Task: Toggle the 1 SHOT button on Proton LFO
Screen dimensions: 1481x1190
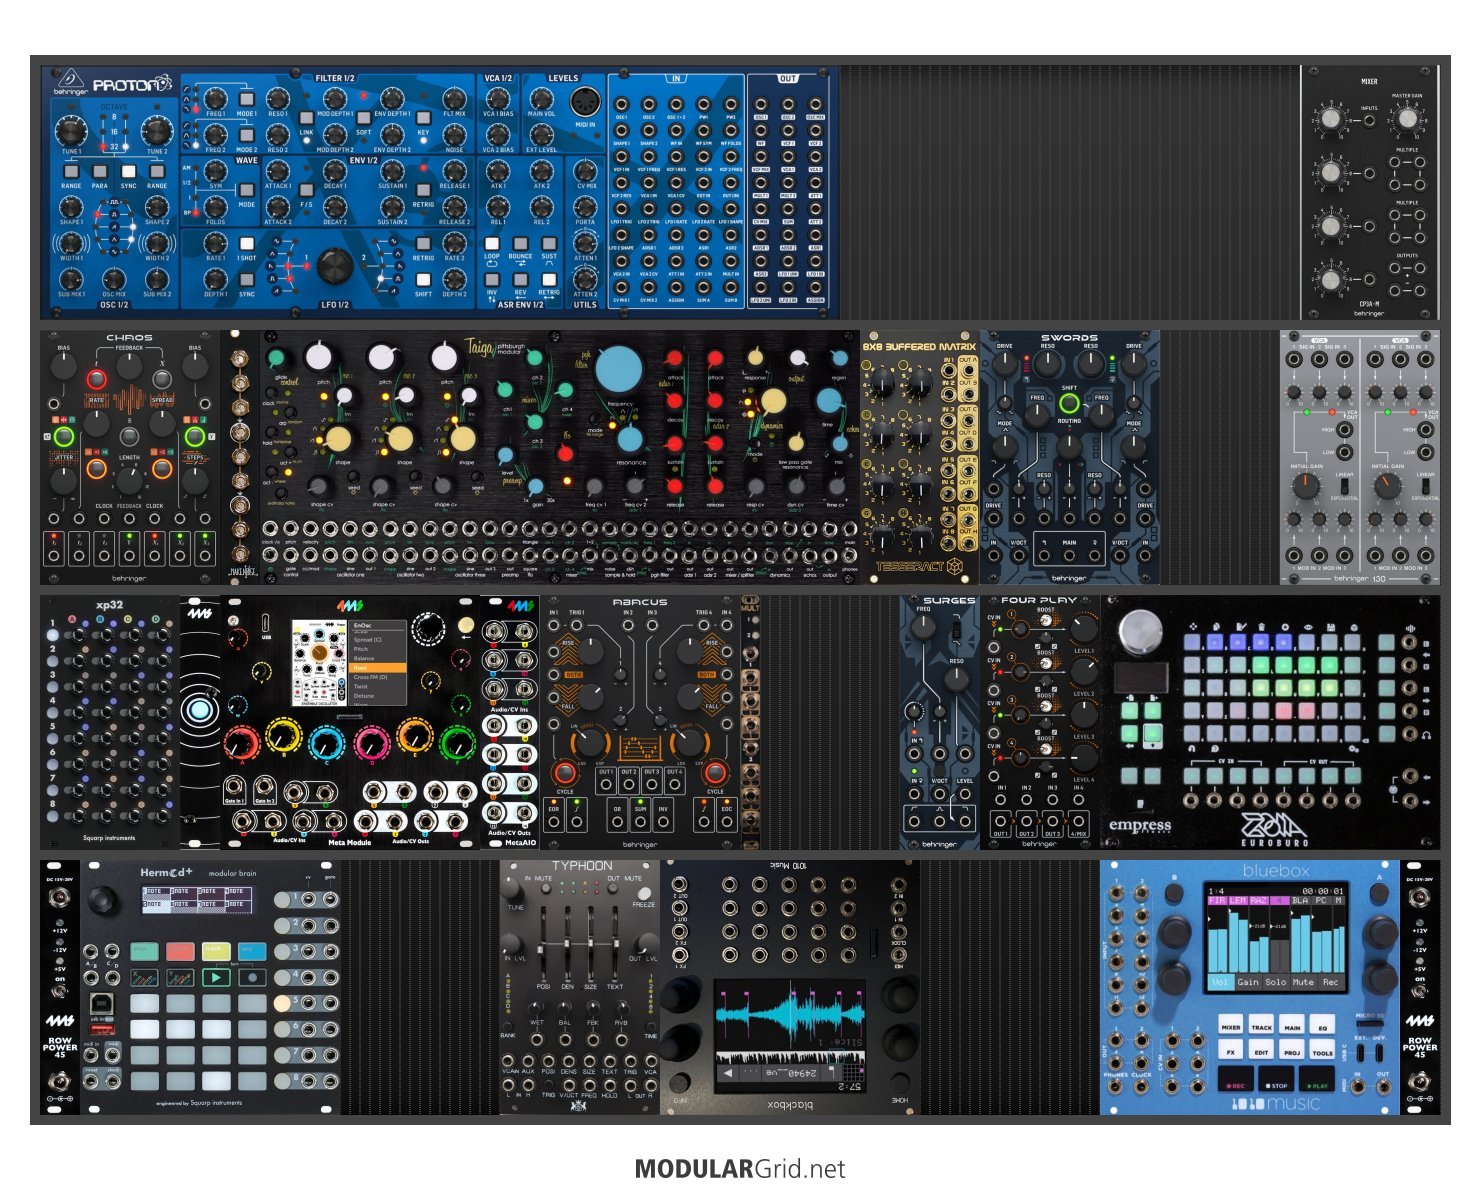Action: pyautogui.click(x=246, y=244)
